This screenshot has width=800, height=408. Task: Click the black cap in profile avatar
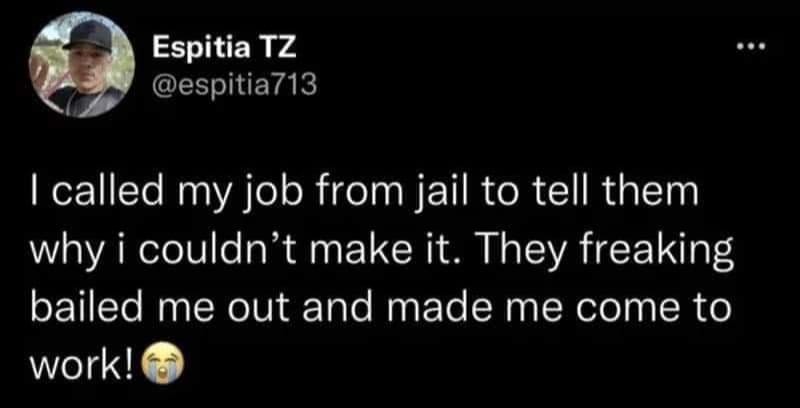[x=88, y=36]
